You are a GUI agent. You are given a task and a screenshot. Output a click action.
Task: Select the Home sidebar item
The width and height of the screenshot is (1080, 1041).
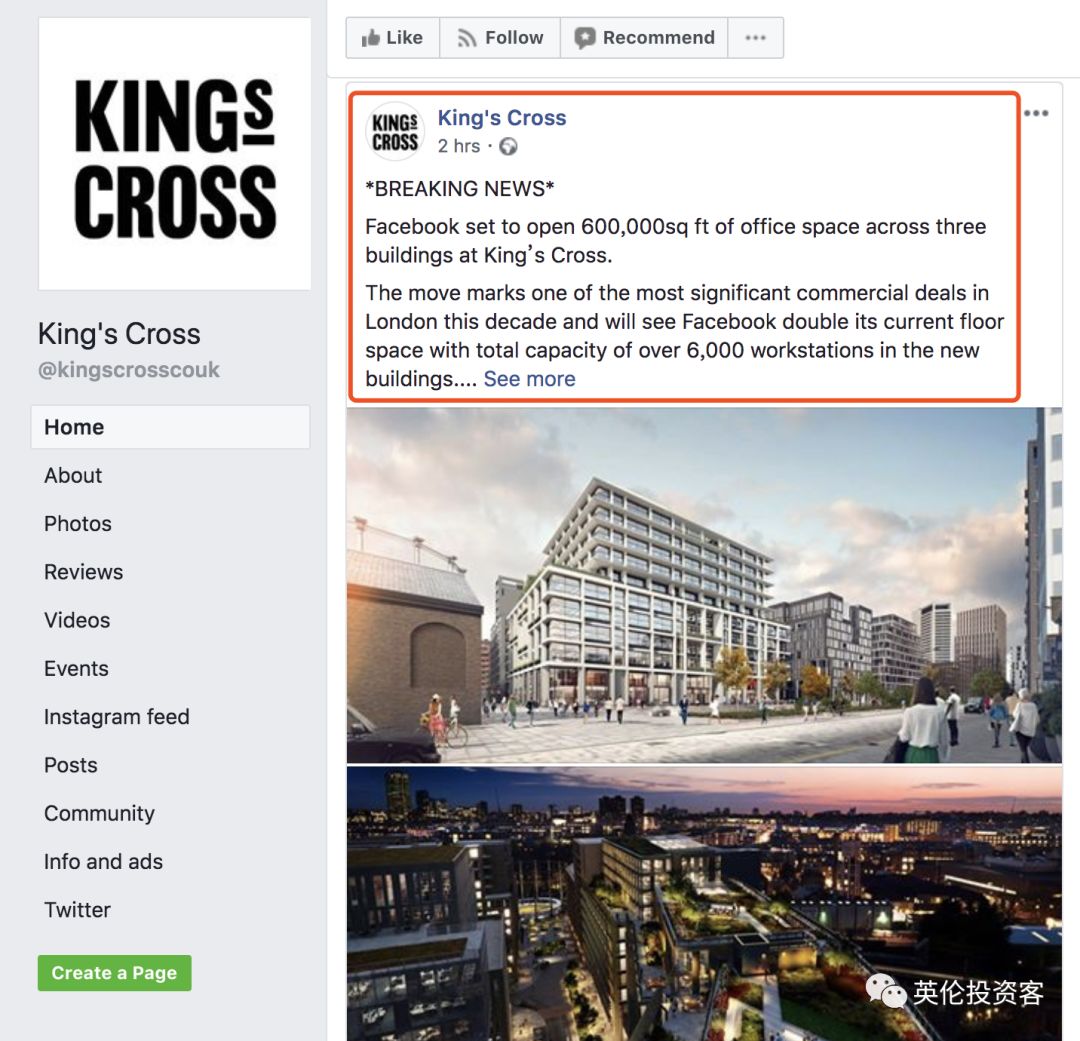(x=170, y=427)
